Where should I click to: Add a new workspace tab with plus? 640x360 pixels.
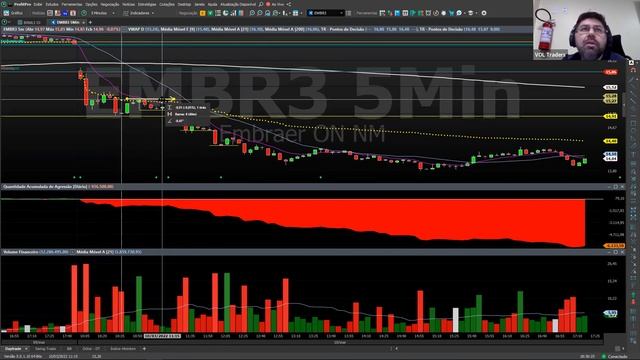point(144,349)
